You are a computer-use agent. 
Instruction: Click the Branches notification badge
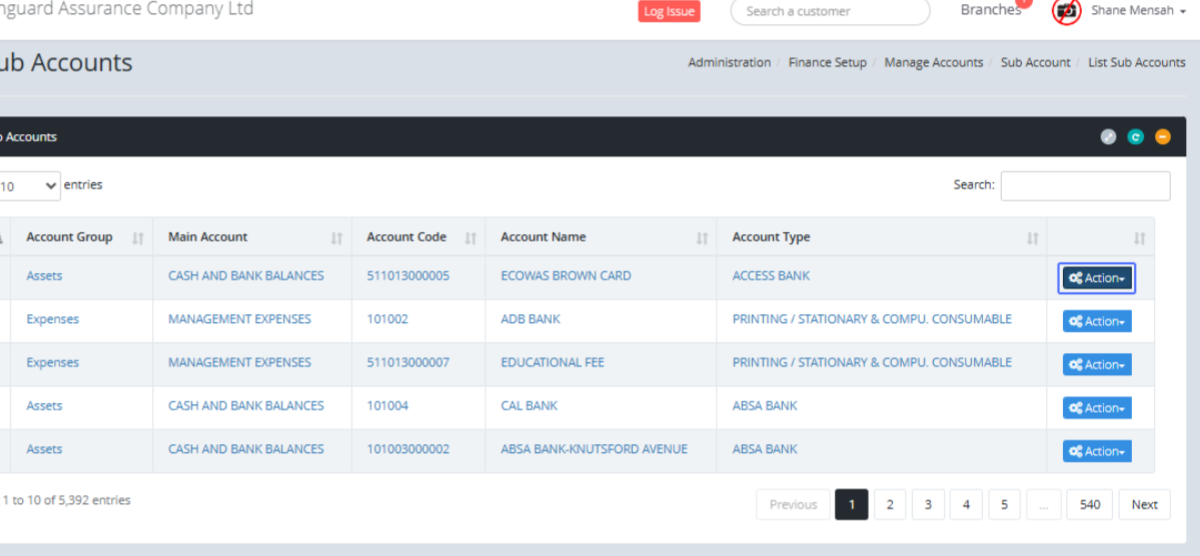(x=1023, y=3)
